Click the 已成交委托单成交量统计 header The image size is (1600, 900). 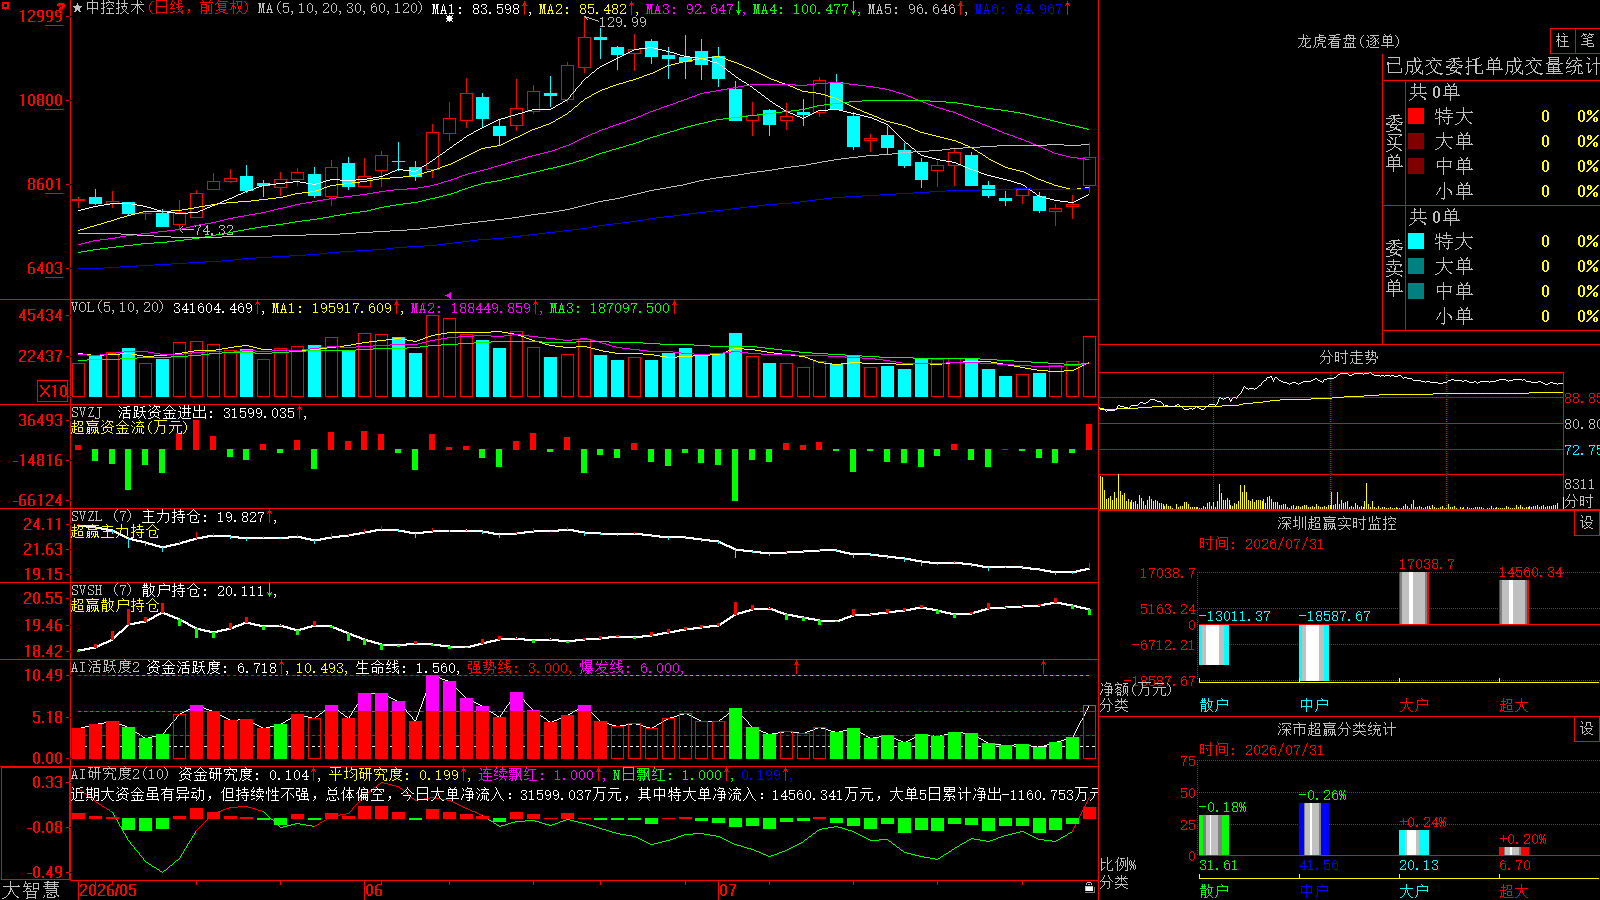point(1492,66)
